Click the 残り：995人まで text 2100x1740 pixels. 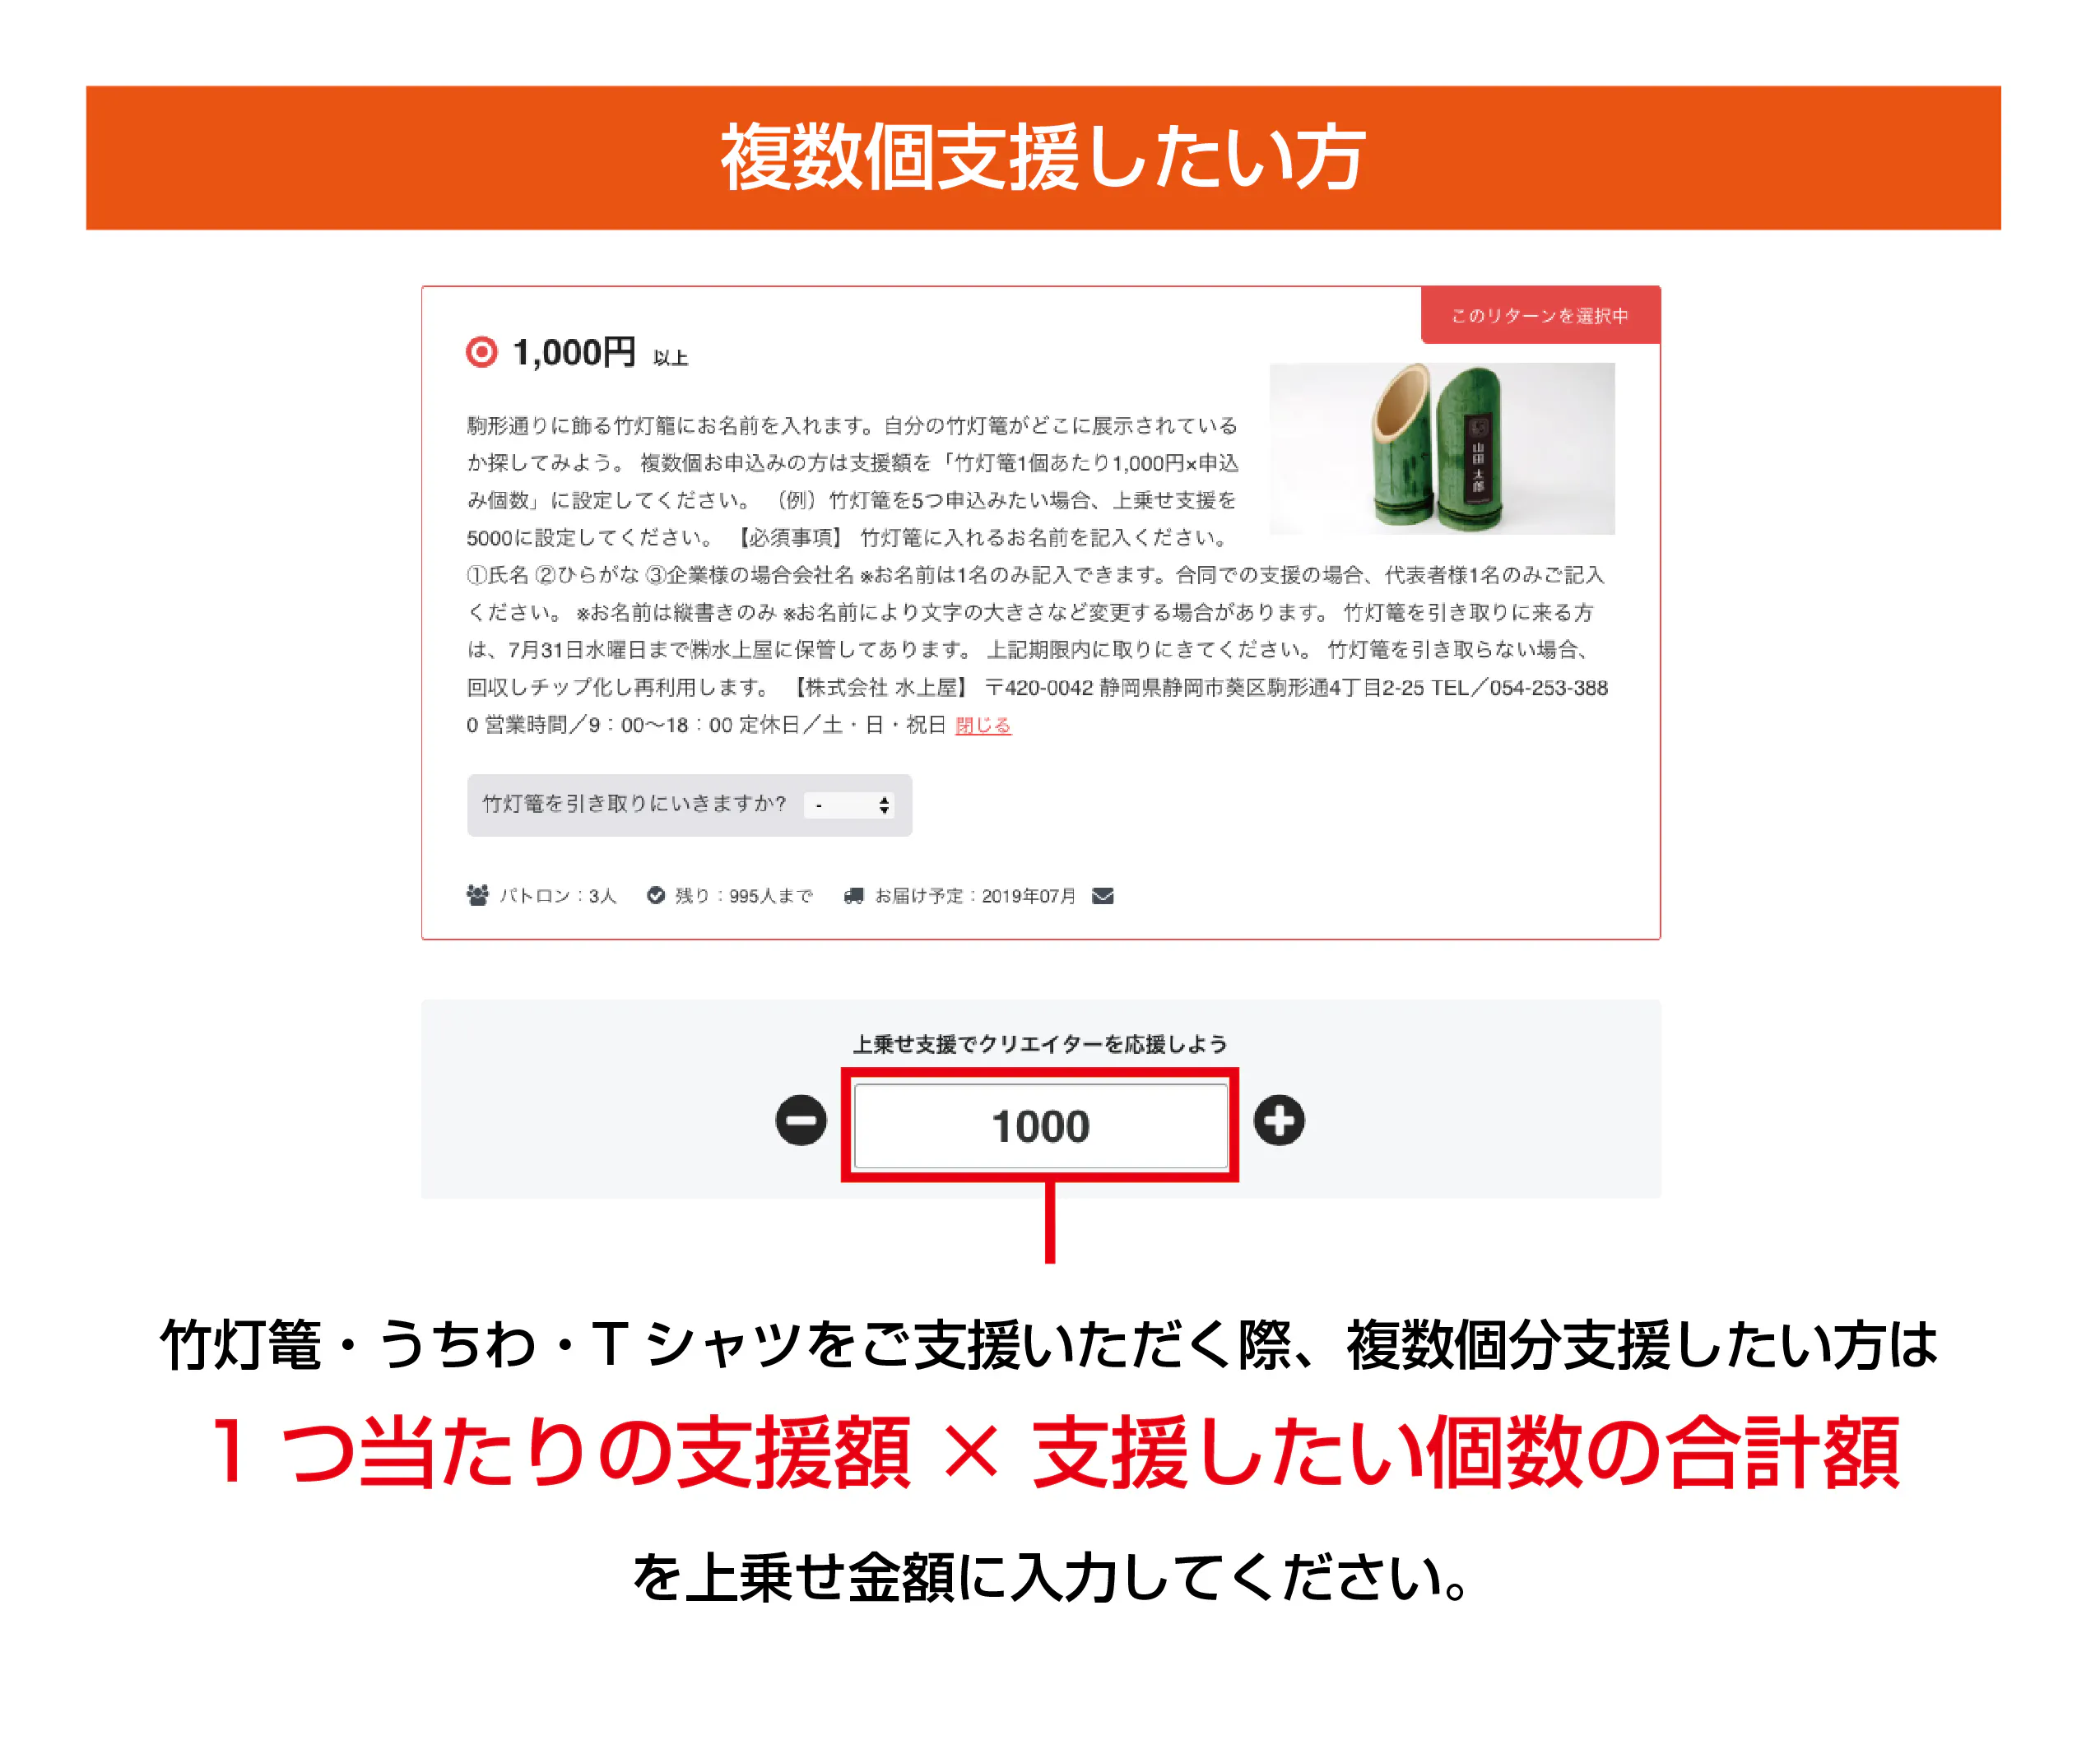(744, 896)
